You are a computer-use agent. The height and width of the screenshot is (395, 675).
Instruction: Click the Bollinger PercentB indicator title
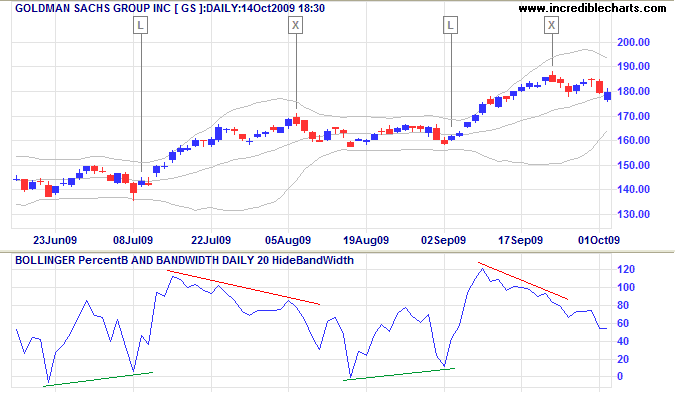pyautogui.click(x=184, y=260)
